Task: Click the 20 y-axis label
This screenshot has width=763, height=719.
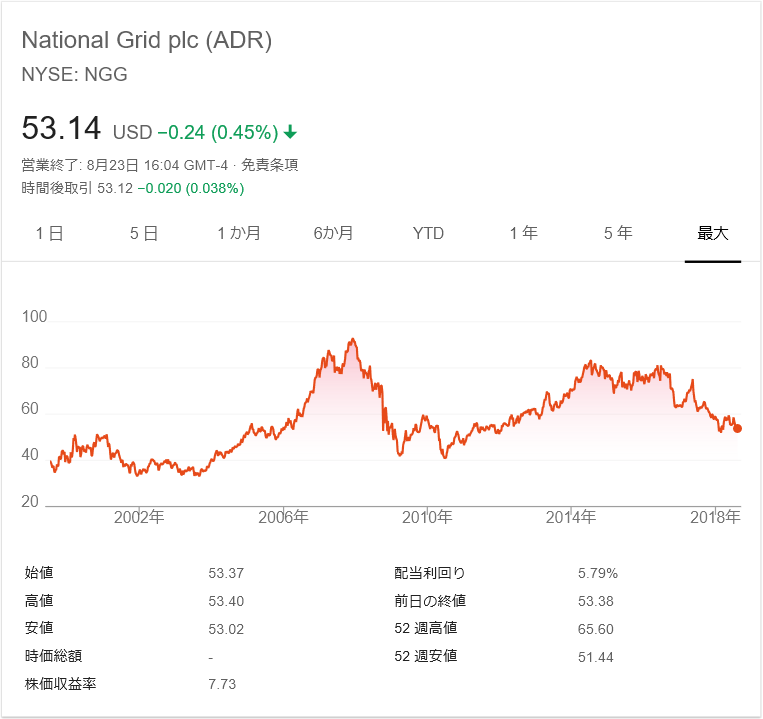Action: [x=30, y=502]
